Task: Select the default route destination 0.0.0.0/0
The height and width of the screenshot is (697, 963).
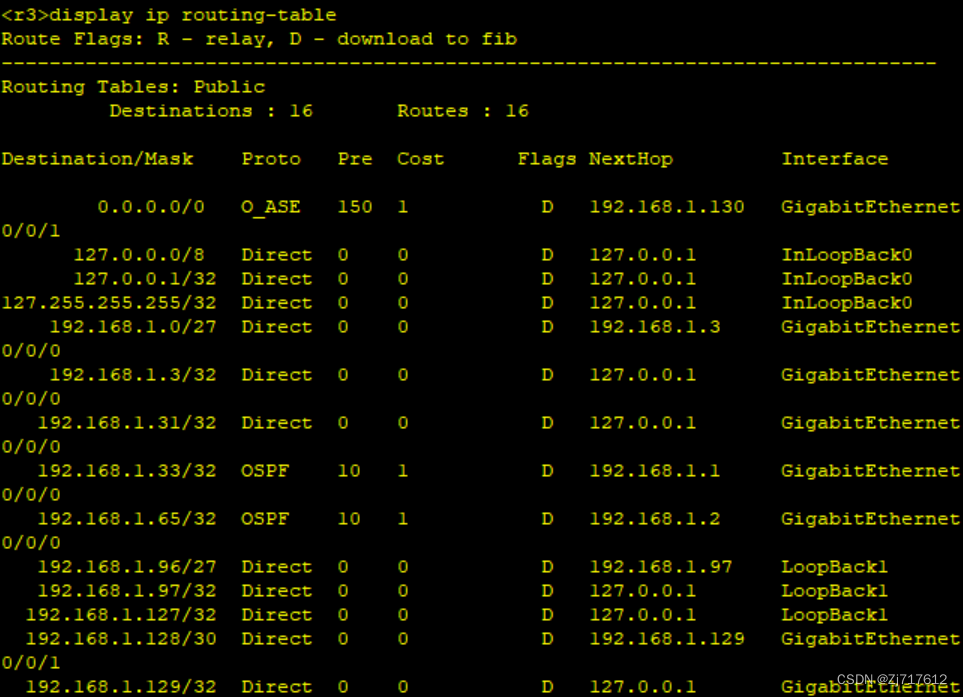Action: 151,207
